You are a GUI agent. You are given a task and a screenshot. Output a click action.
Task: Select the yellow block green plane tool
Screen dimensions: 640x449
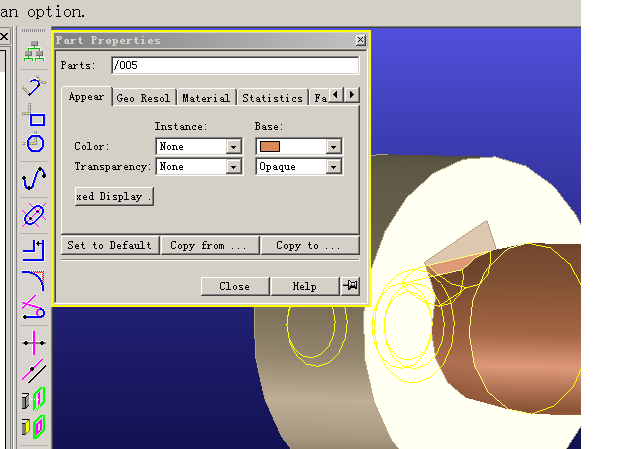[34, 427]
